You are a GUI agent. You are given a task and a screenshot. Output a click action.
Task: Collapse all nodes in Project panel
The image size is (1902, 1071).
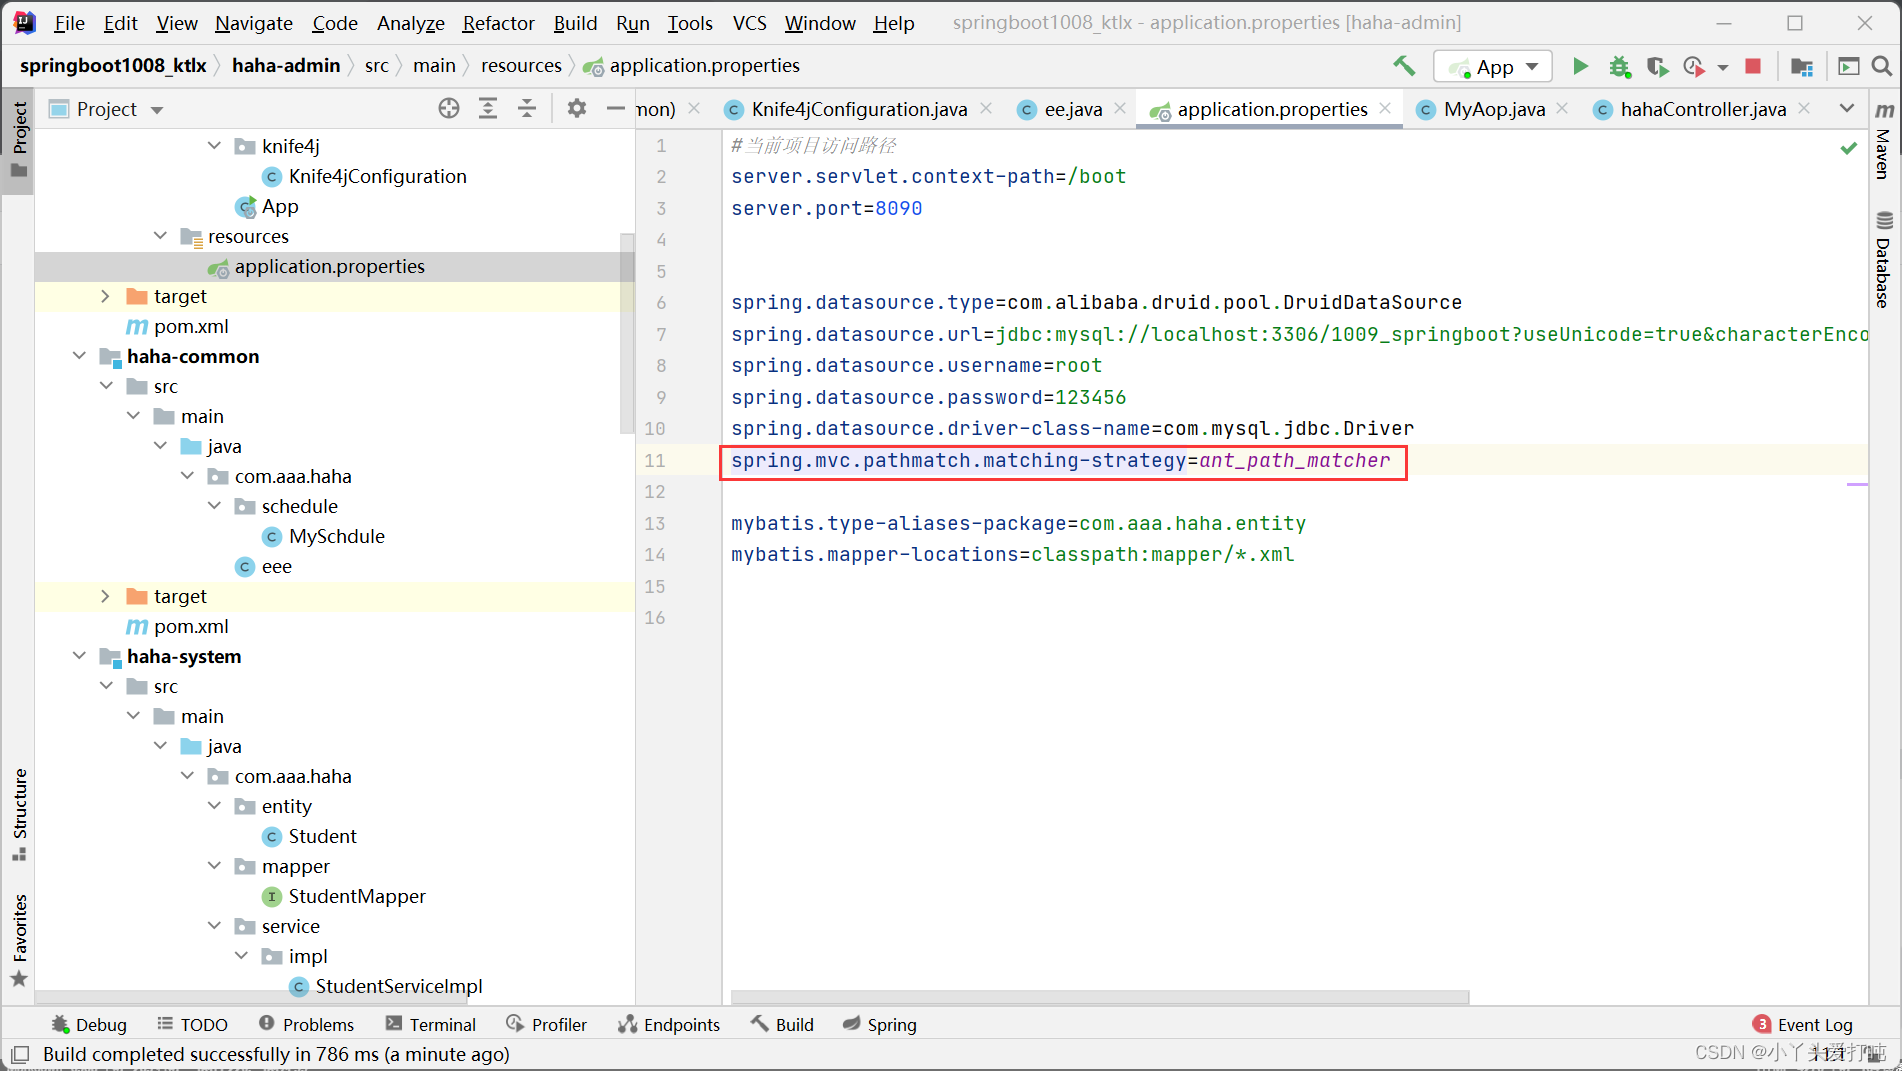point(527,109)
